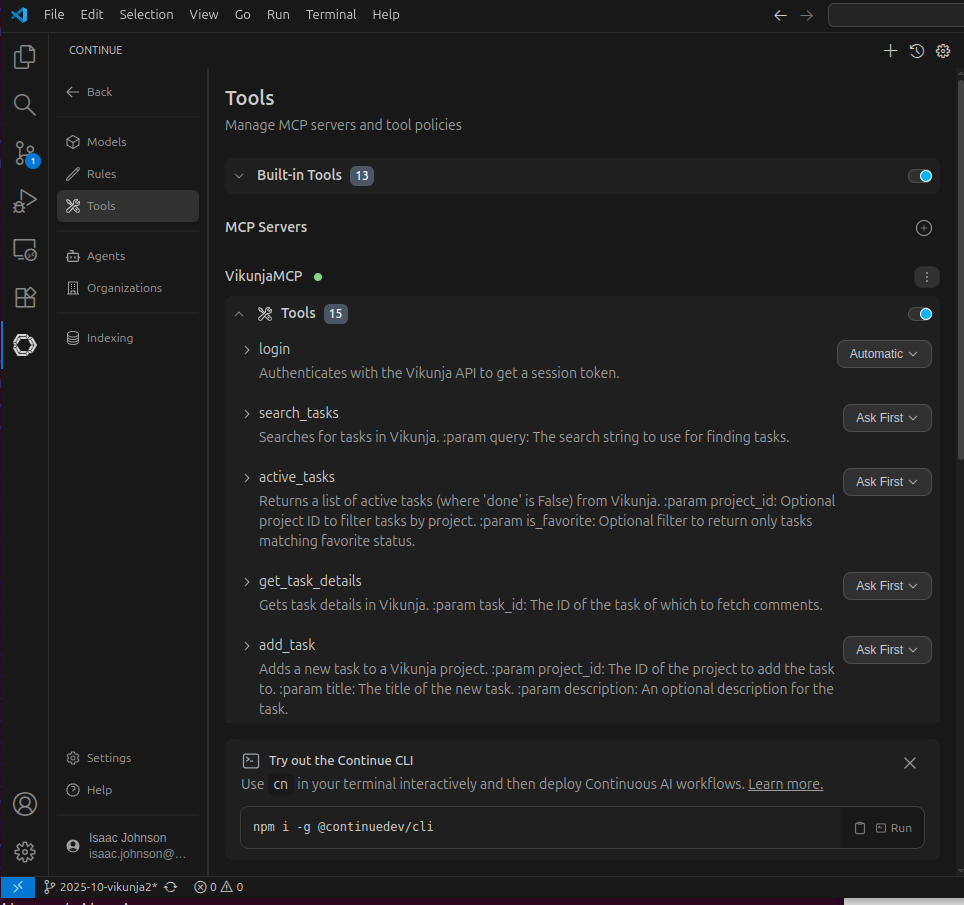
Task: Click the copy npm command icon
Action: click(860, 828)
